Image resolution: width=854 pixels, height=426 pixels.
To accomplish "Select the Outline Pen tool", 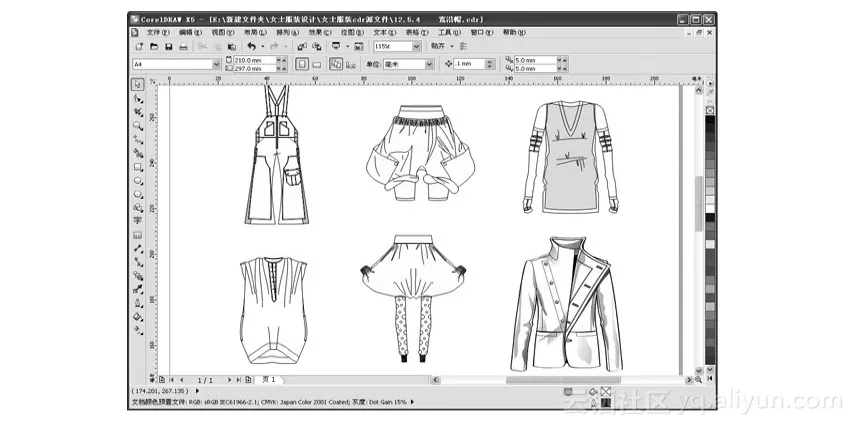I will [138, 303].
